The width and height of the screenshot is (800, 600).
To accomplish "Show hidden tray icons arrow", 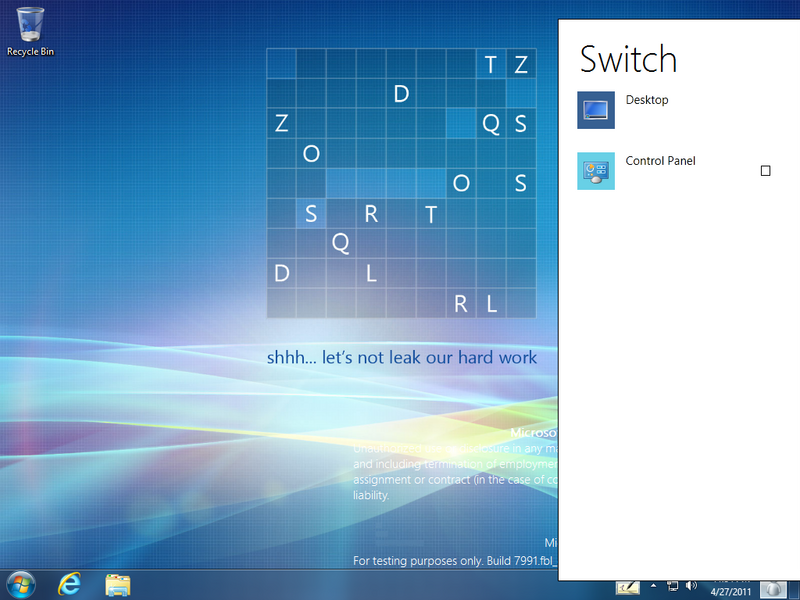I will pyautogui.click(x=653, y=586).
